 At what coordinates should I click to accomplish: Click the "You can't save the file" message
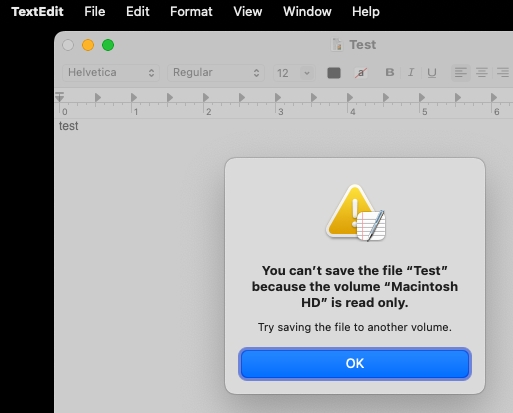point(355,287)
